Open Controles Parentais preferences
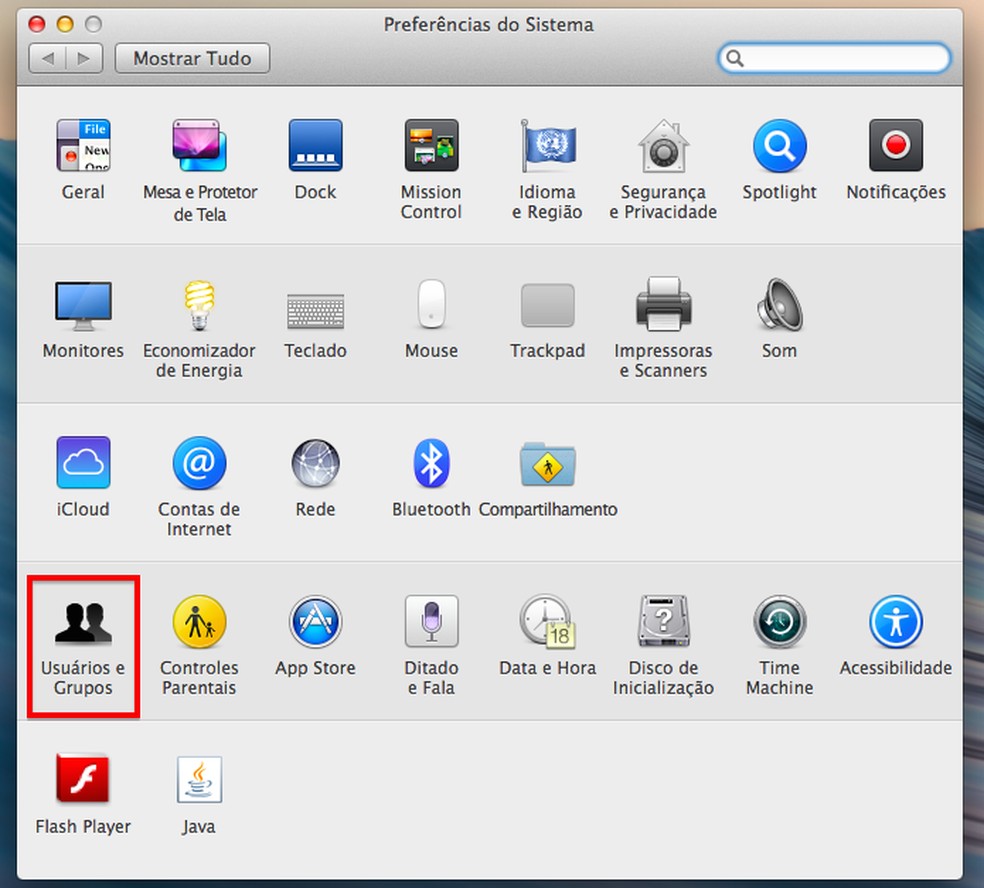Screen dimensions: 984x888 (200, 622)
